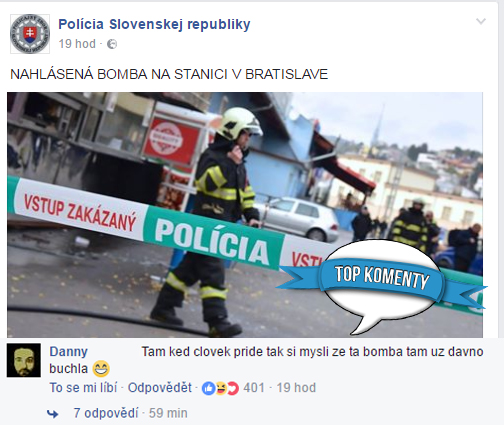Open the comment's 19 hod timestamp
This screenshot has width=504, height=425.
tap(296, 388)
